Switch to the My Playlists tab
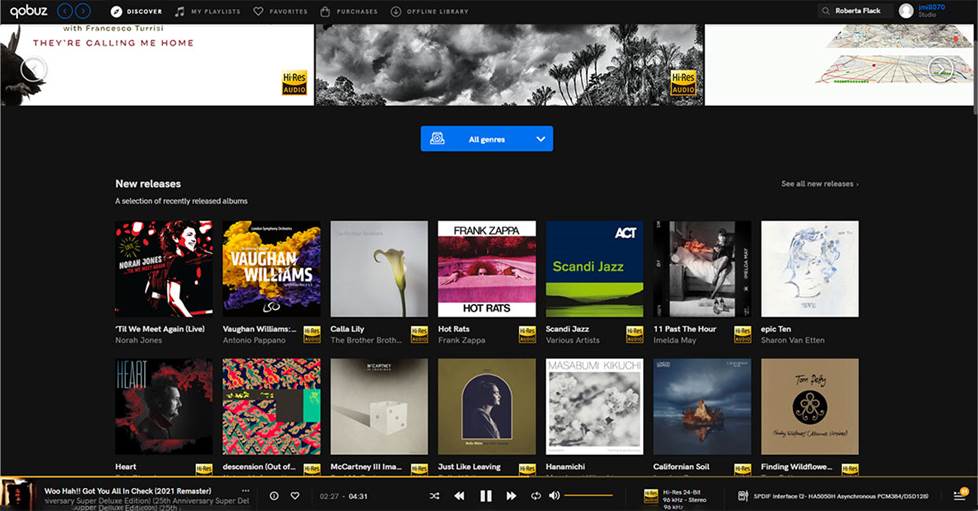 208,11
